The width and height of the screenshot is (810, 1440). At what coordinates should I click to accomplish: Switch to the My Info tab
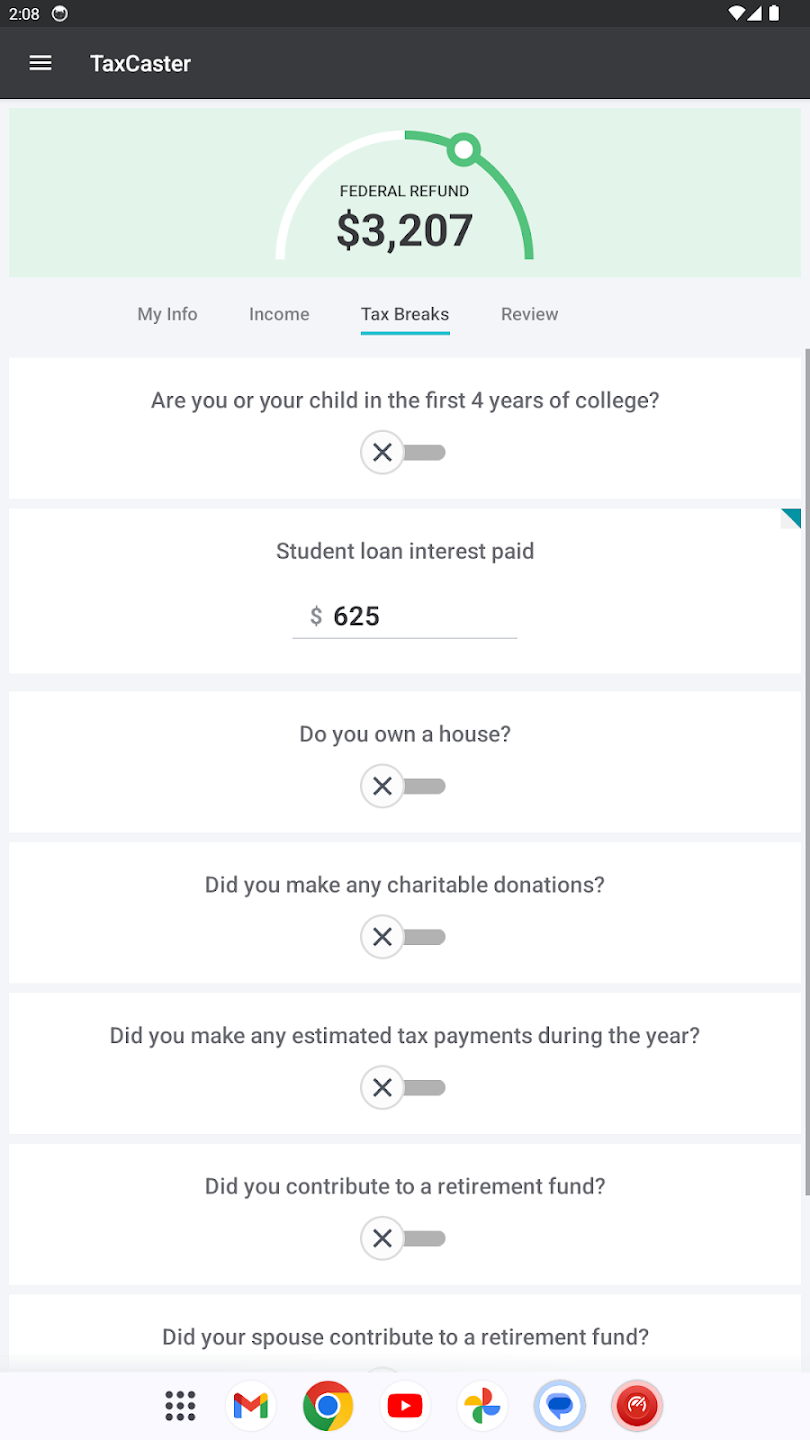(x=167, y=314)
